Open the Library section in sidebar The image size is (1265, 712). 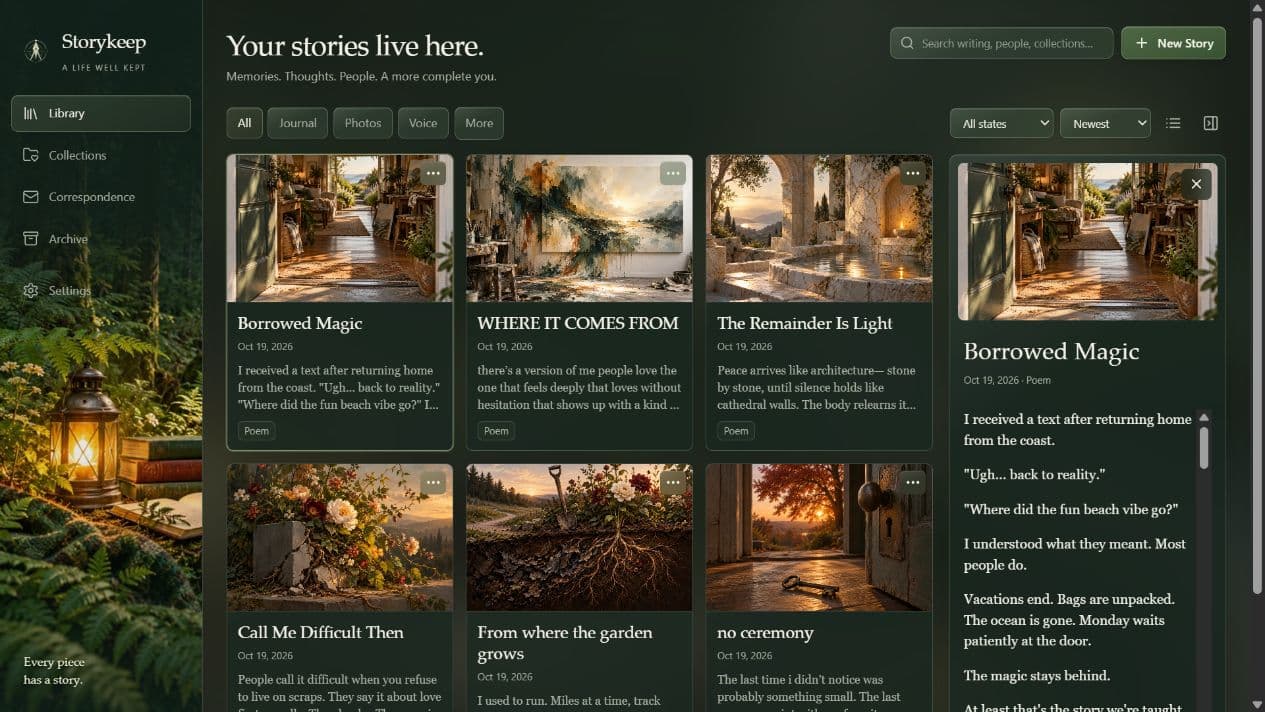(x=101, y=113)
